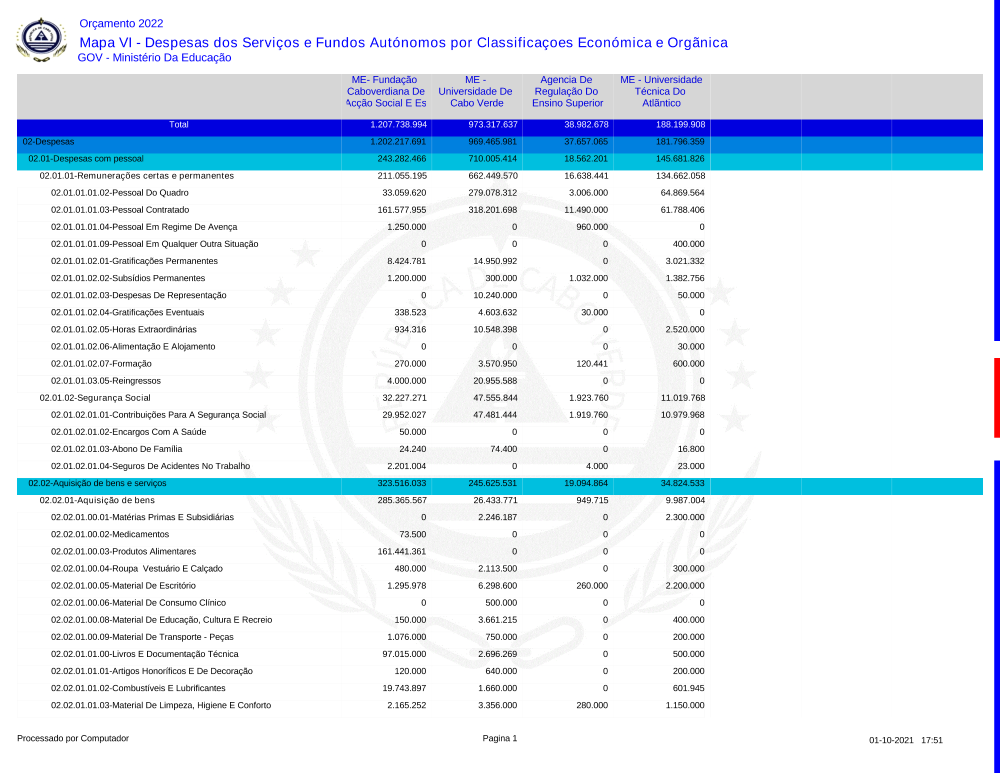Click the red marker on the right edge

(x=996, y=397)
